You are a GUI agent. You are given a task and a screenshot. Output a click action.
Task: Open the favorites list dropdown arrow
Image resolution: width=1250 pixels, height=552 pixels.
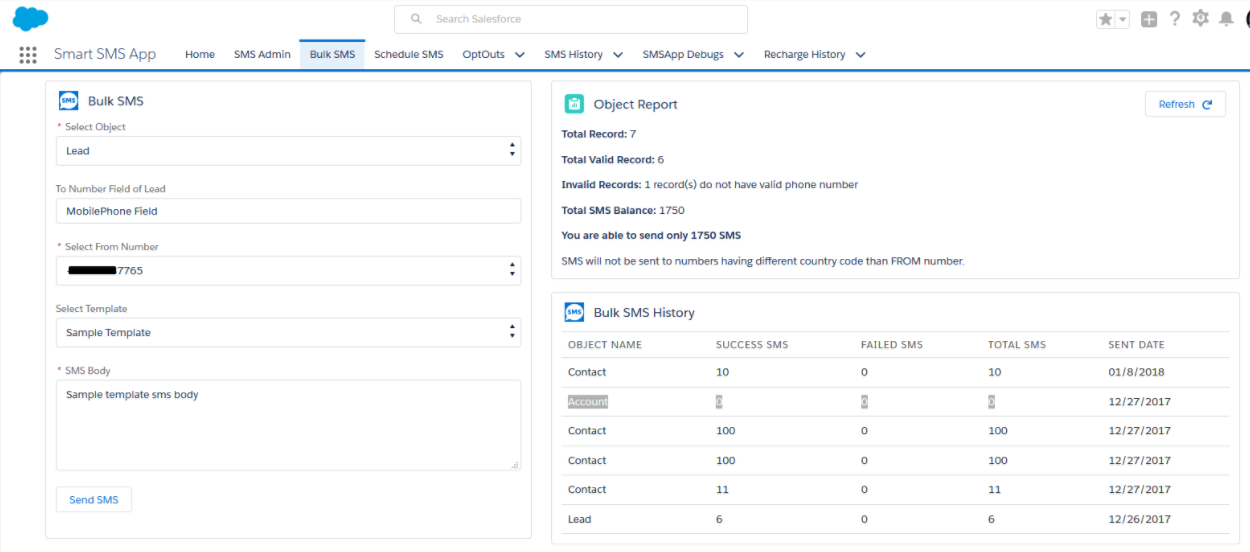coord(1123,19)
